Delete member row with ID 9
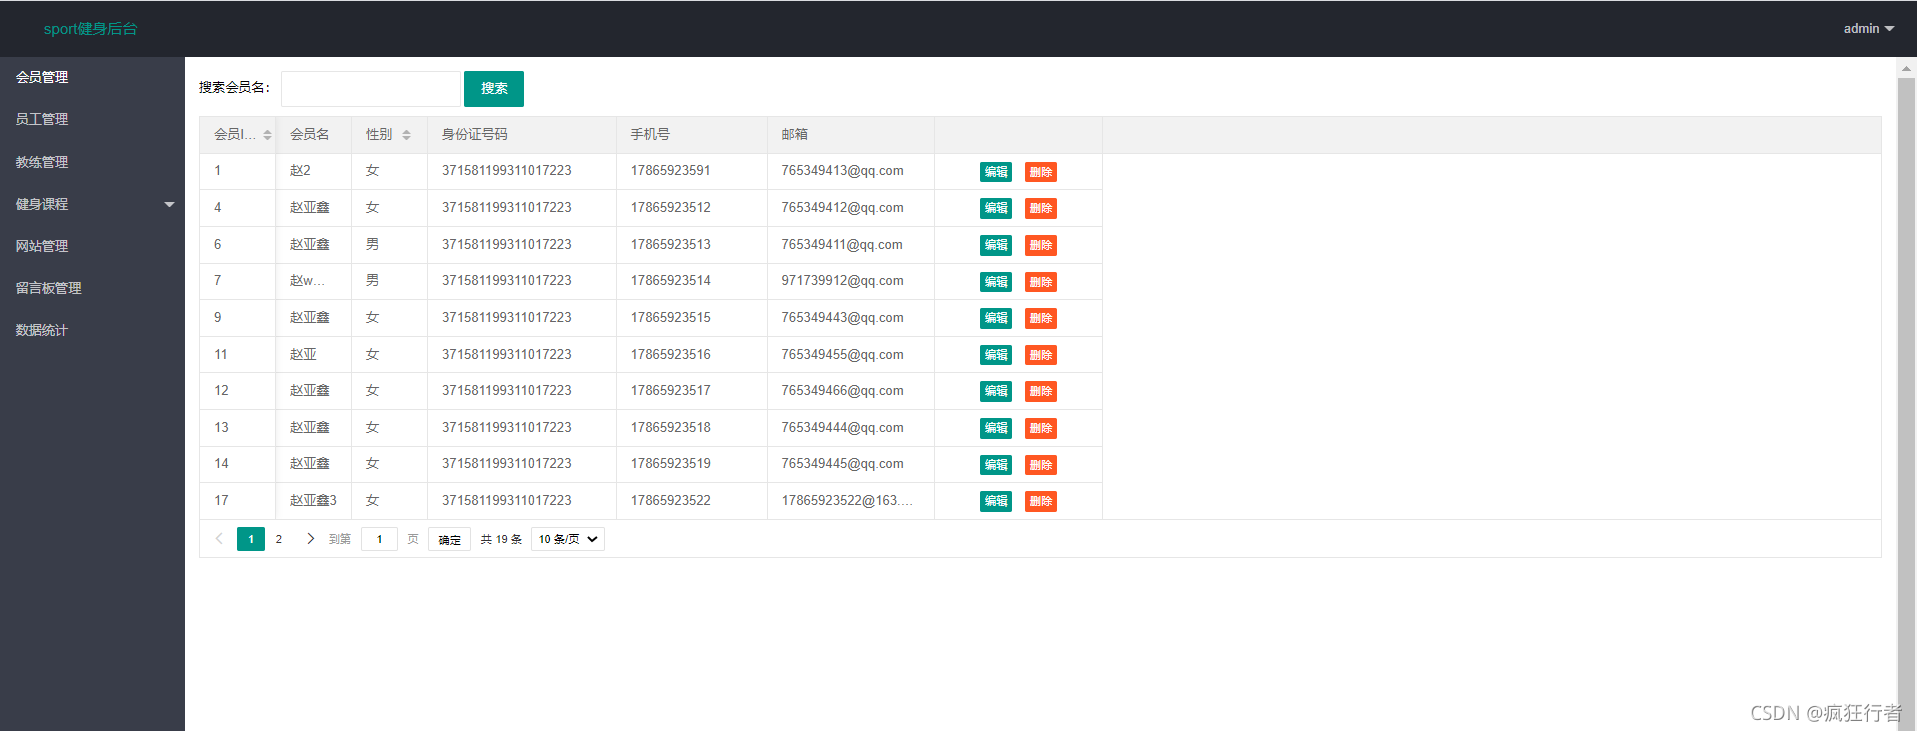 pyautogui.click(x=1041, y=318)
